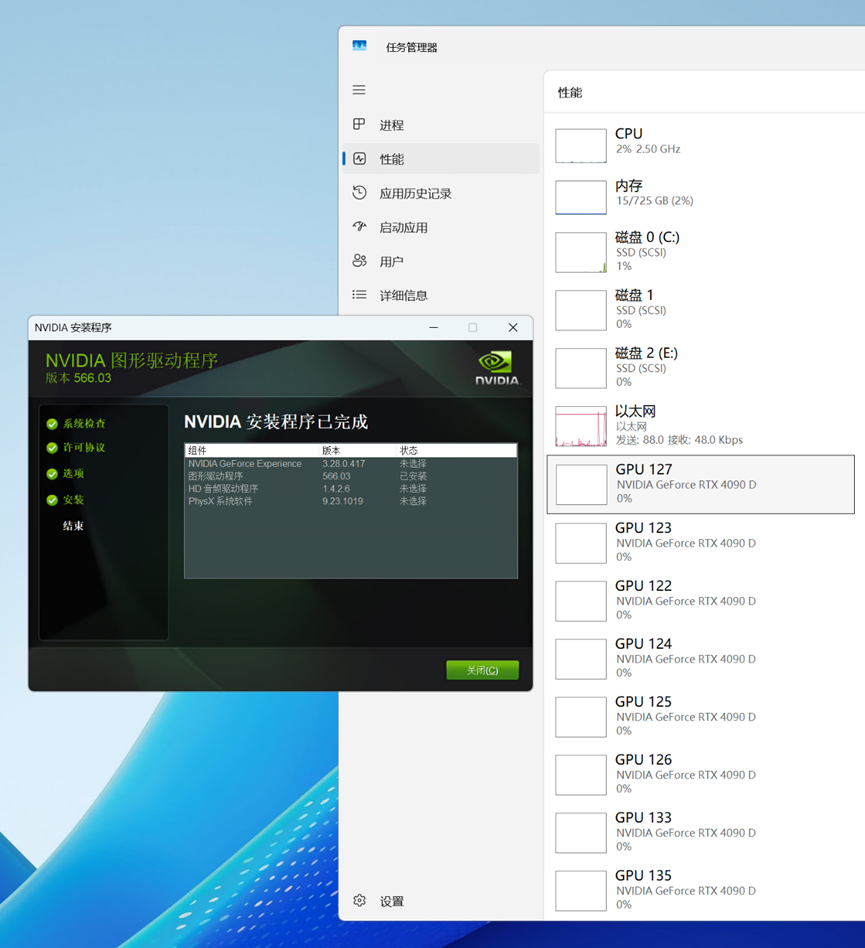
Task: Select 磁盘 0 (C:) graph thumbnail
Action: click(581, 252)
